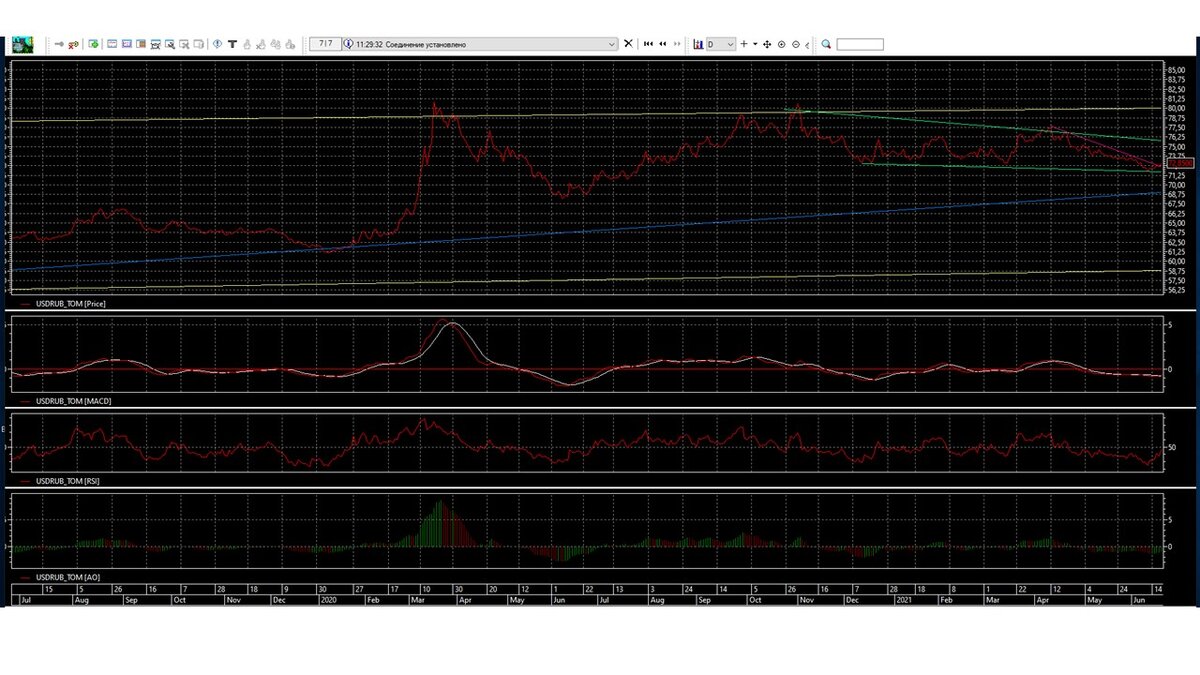The height and width of the screenshot is (675, 1200).
Task: Click the application logo icon at top left
Action: pyautogui.click(x=22, y=44)
